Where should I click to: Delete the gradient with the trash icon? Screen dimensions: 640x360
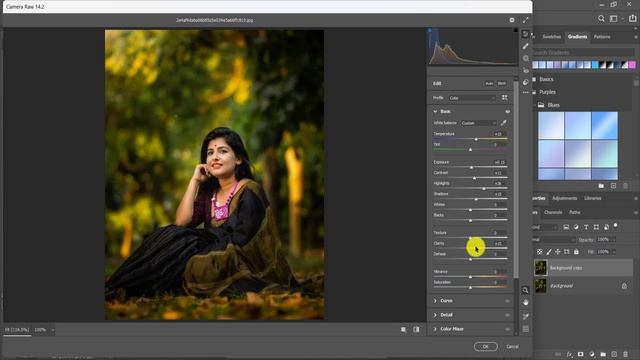tap(625, 186)
